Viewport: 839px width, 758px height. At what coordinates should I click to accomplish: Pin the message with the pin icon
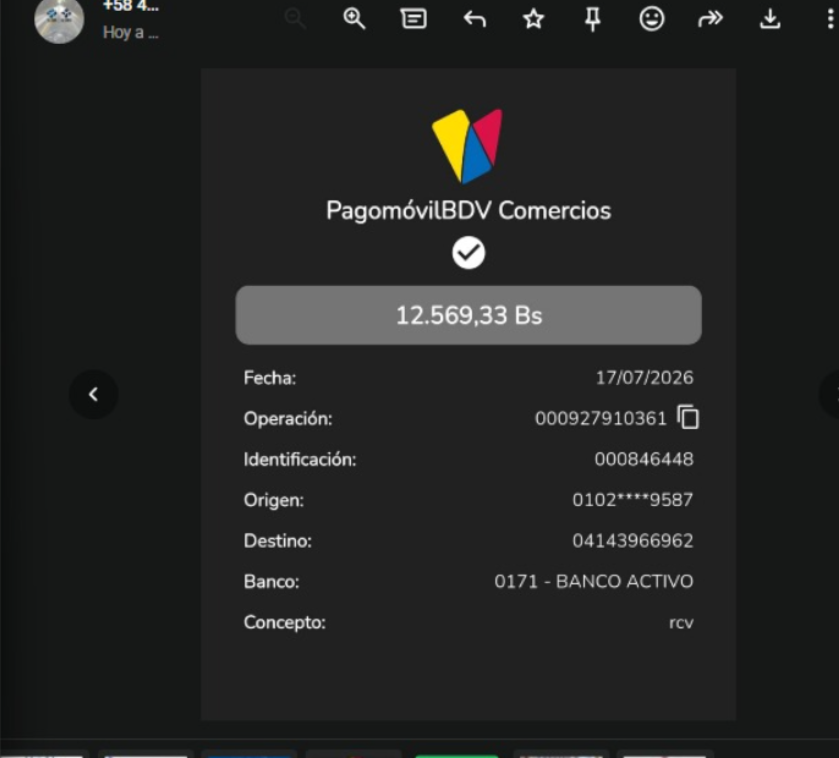(x=592, y=20)
